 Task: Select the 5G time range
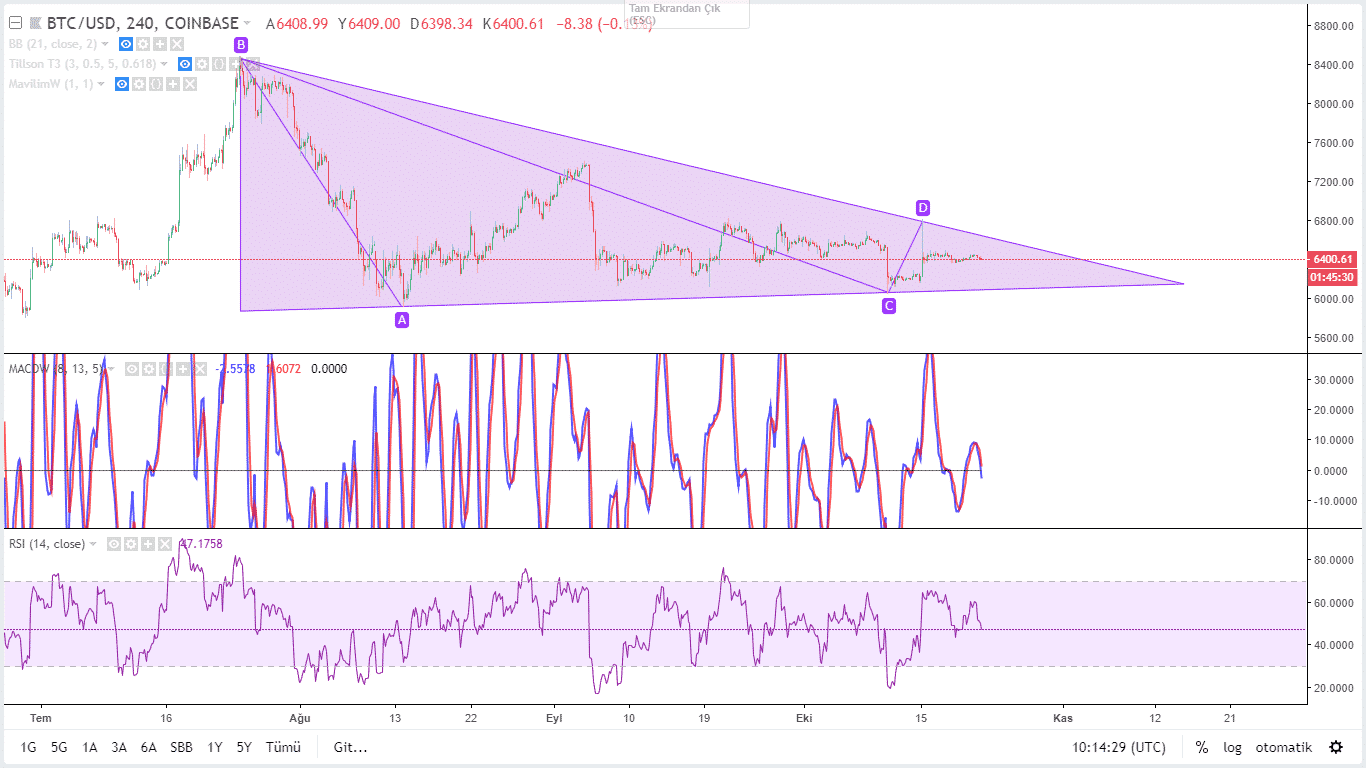pos(59,747)
